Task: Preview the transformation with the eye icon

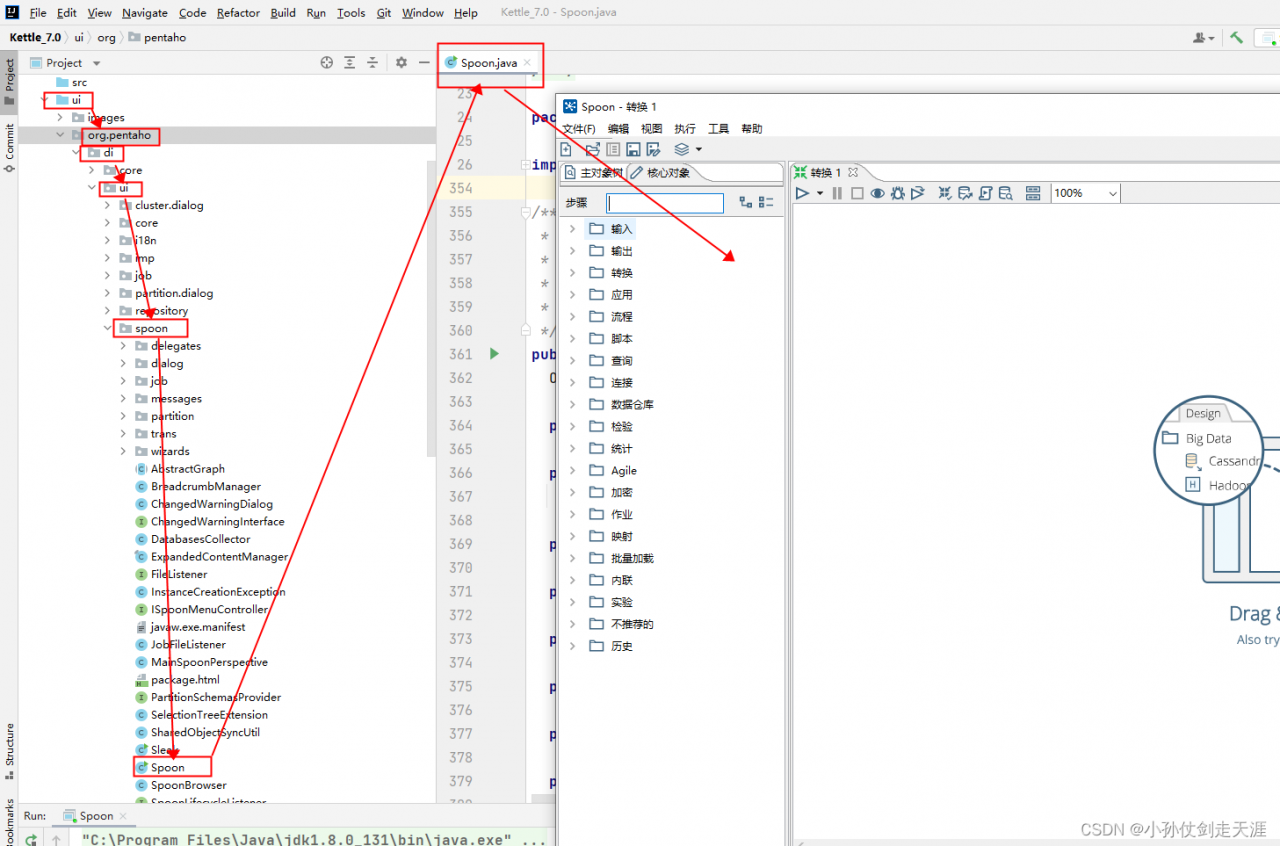Action: click(x=877, y=193)
